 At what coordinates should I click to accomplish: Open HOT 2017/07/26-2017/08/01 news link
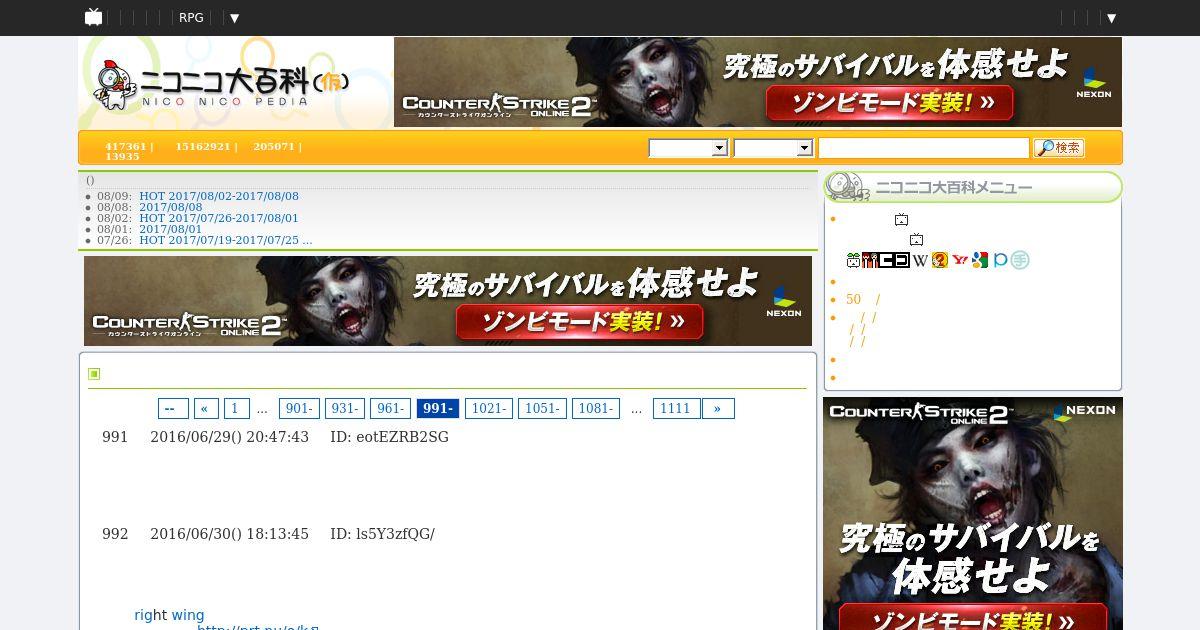click(x=219, y=218)
